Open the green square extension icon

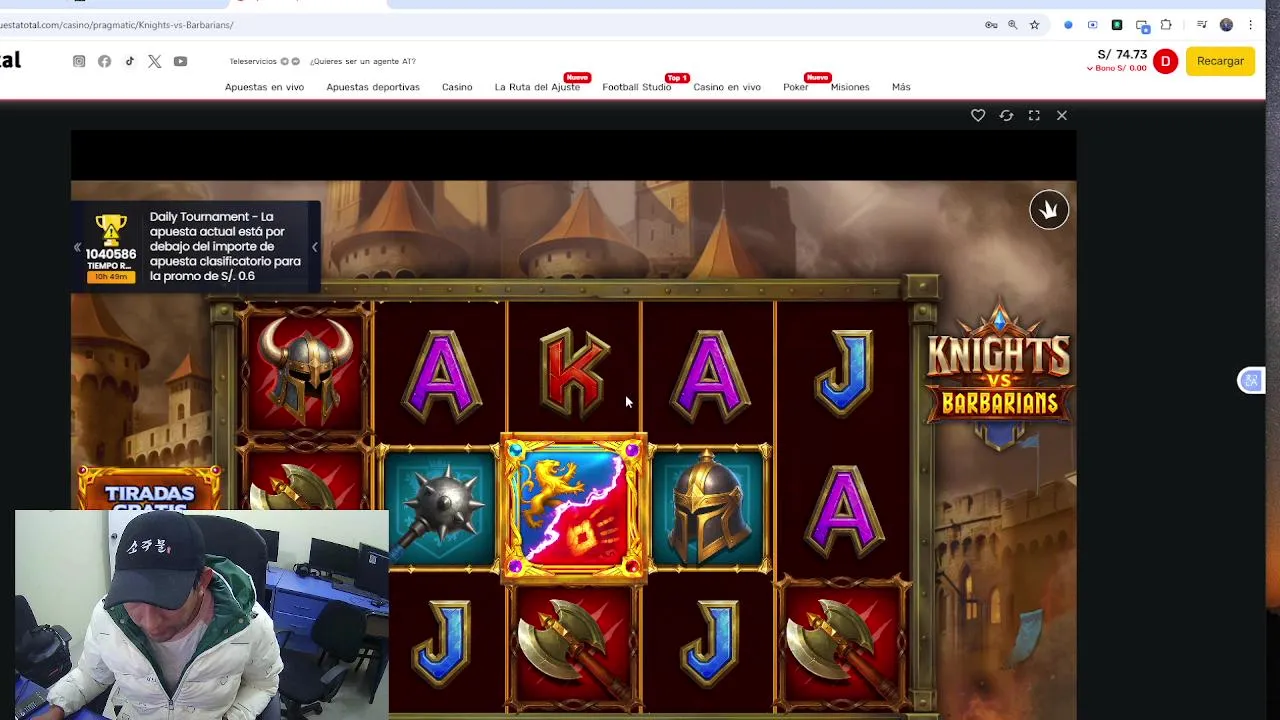click(x=1117, y=25)
